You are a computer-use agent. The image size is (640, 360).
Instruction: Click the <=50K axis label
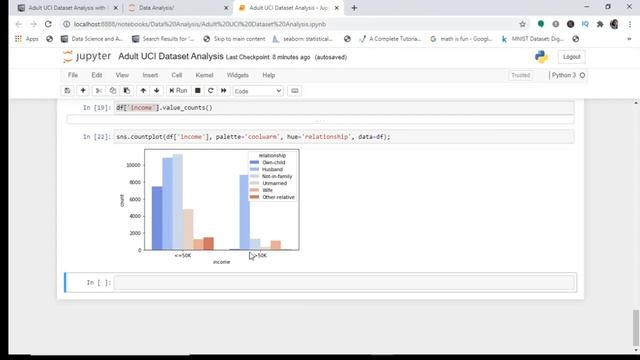click(182, 256)
